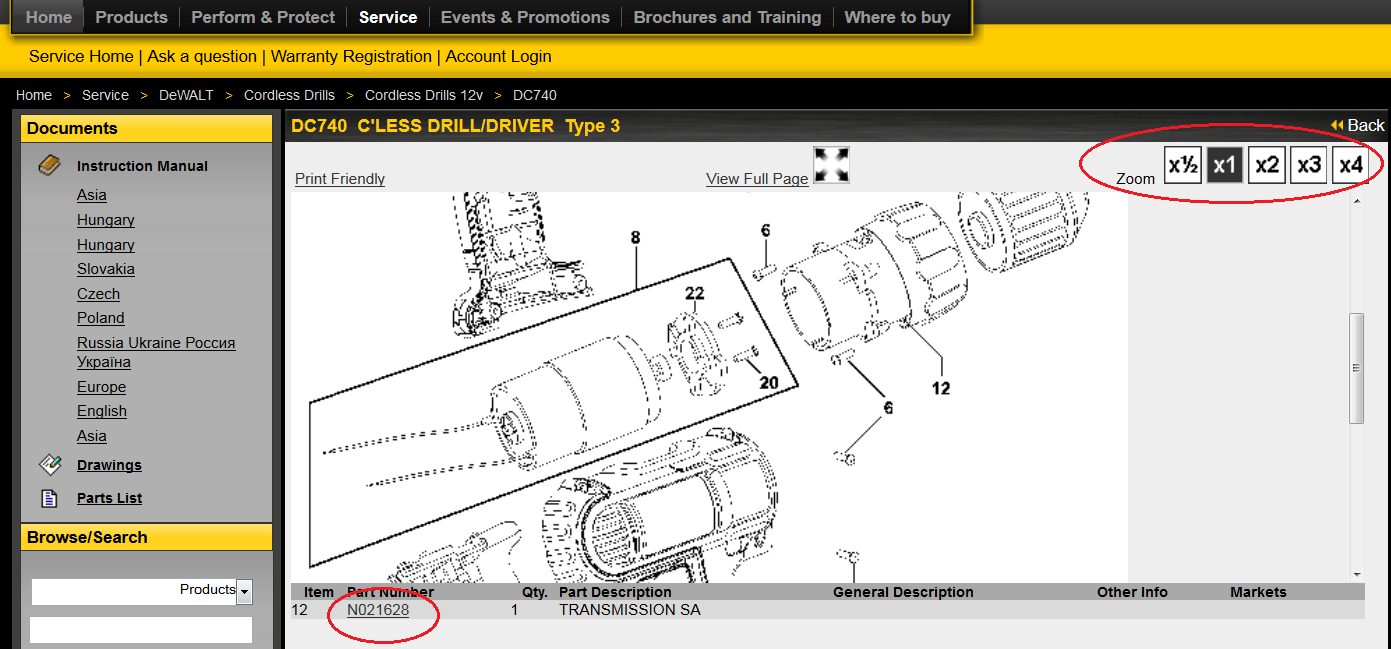Click the Back arrows icon

tap(1337, 125)
